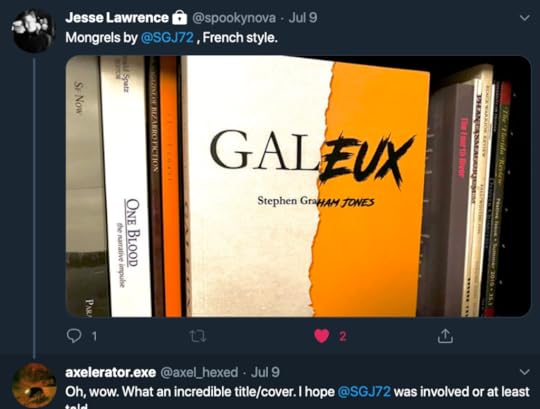Click the @spookynova handle
The height and width of the screenshot is (409, 540).
[x=233, y=18]
